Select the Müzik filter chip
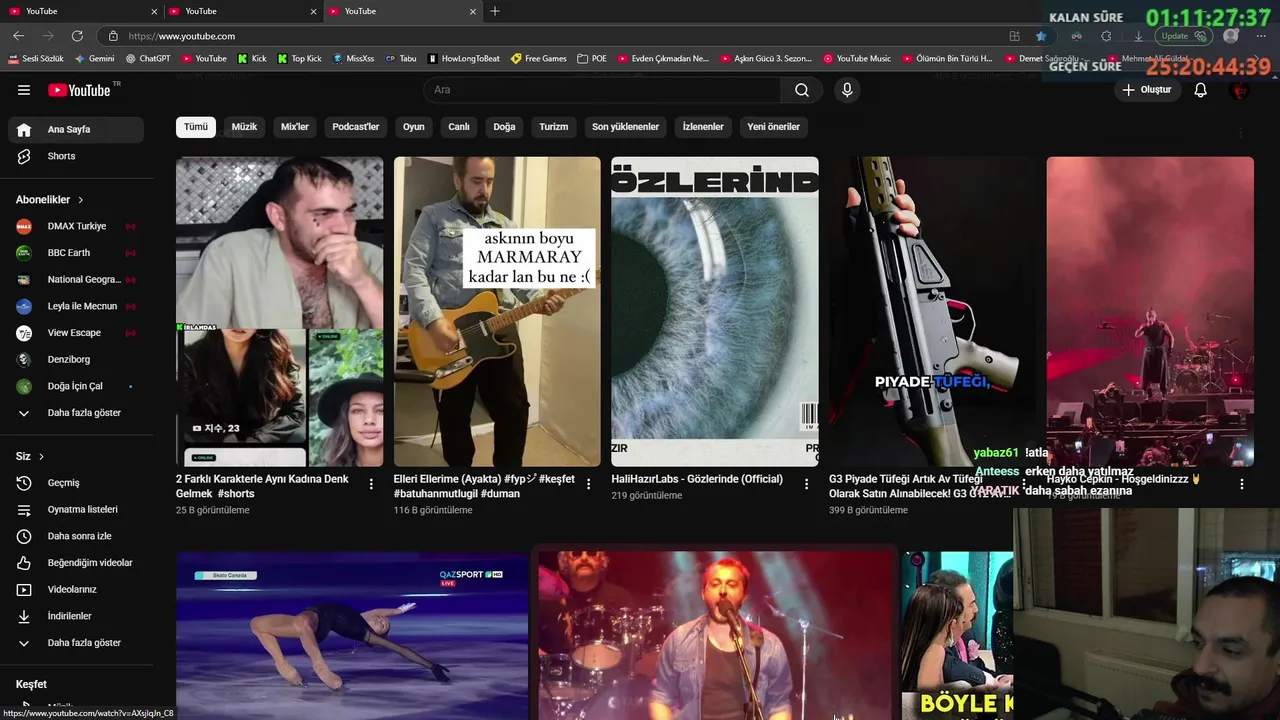The image size is (1280, 720). point(245,127)
